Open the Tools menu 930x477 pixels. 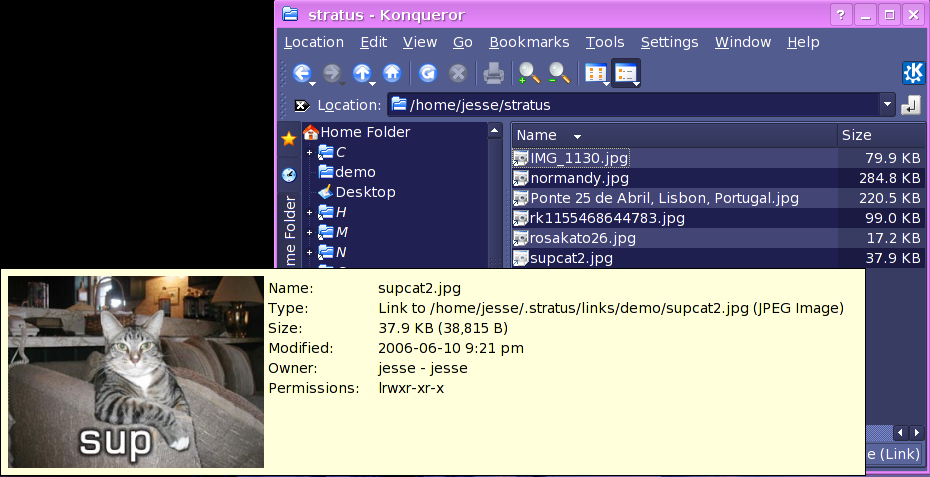pyautogui.click(x=605, y=42)
